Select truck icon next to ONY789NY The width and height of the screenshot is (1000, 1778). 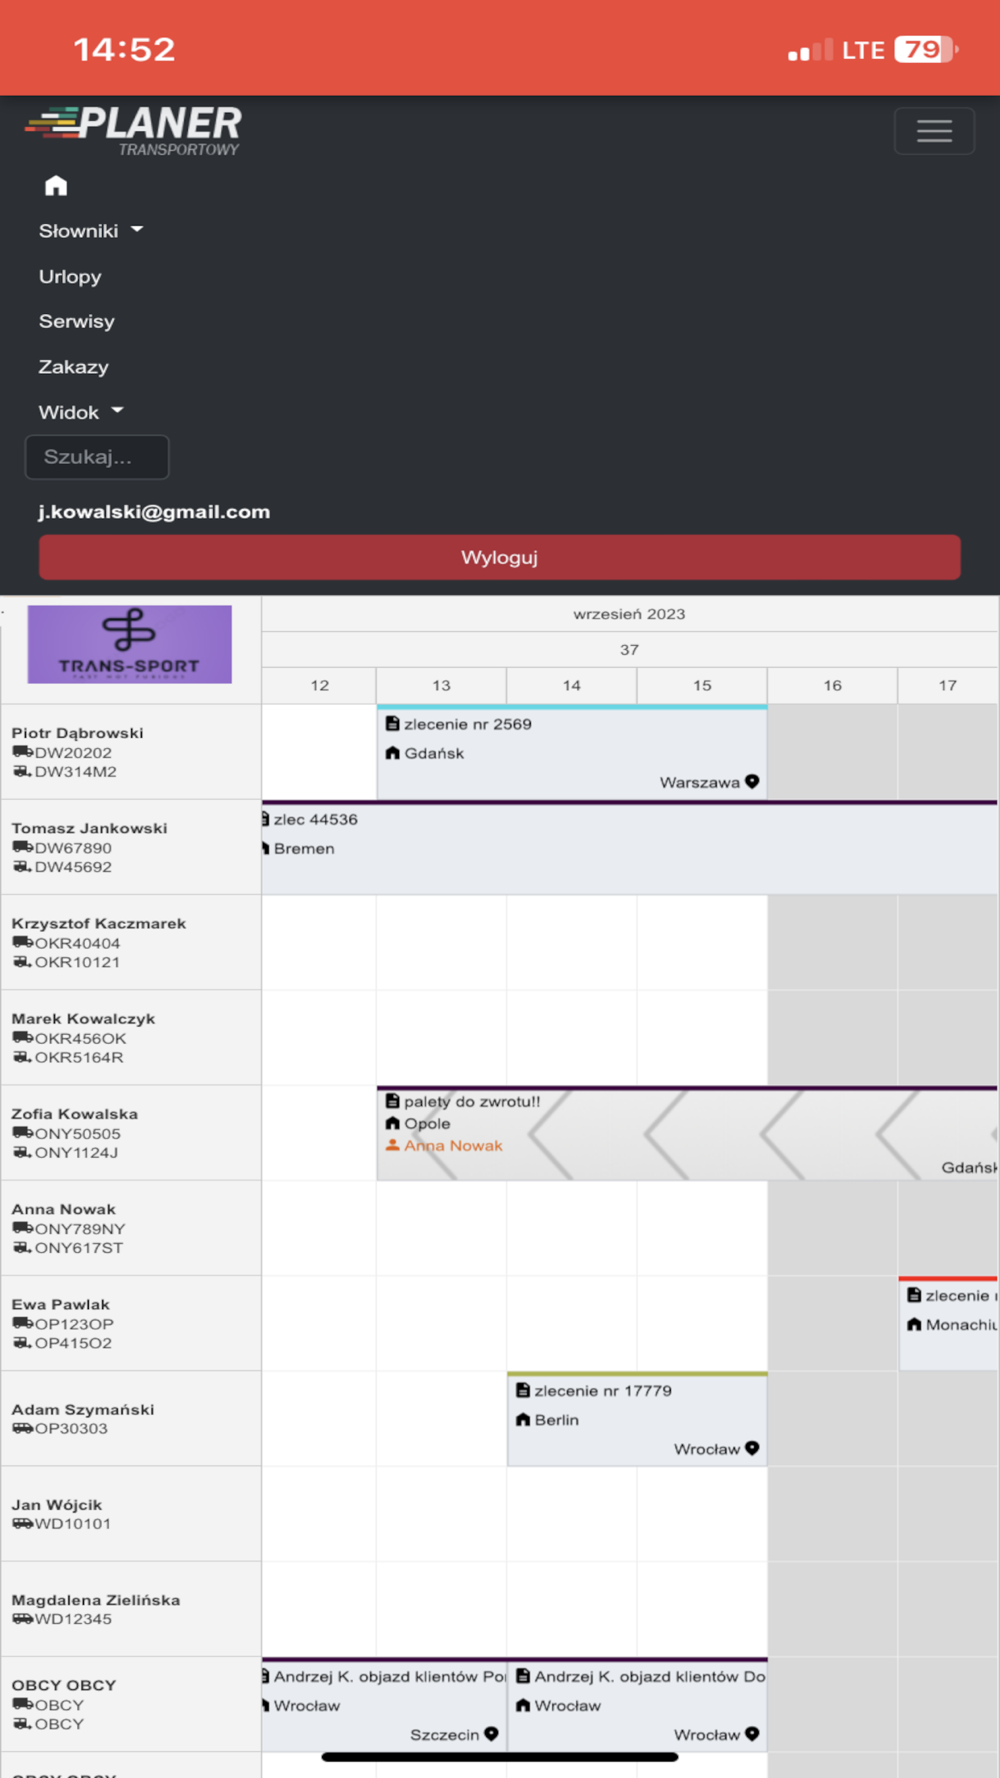tap(22, 1228)
